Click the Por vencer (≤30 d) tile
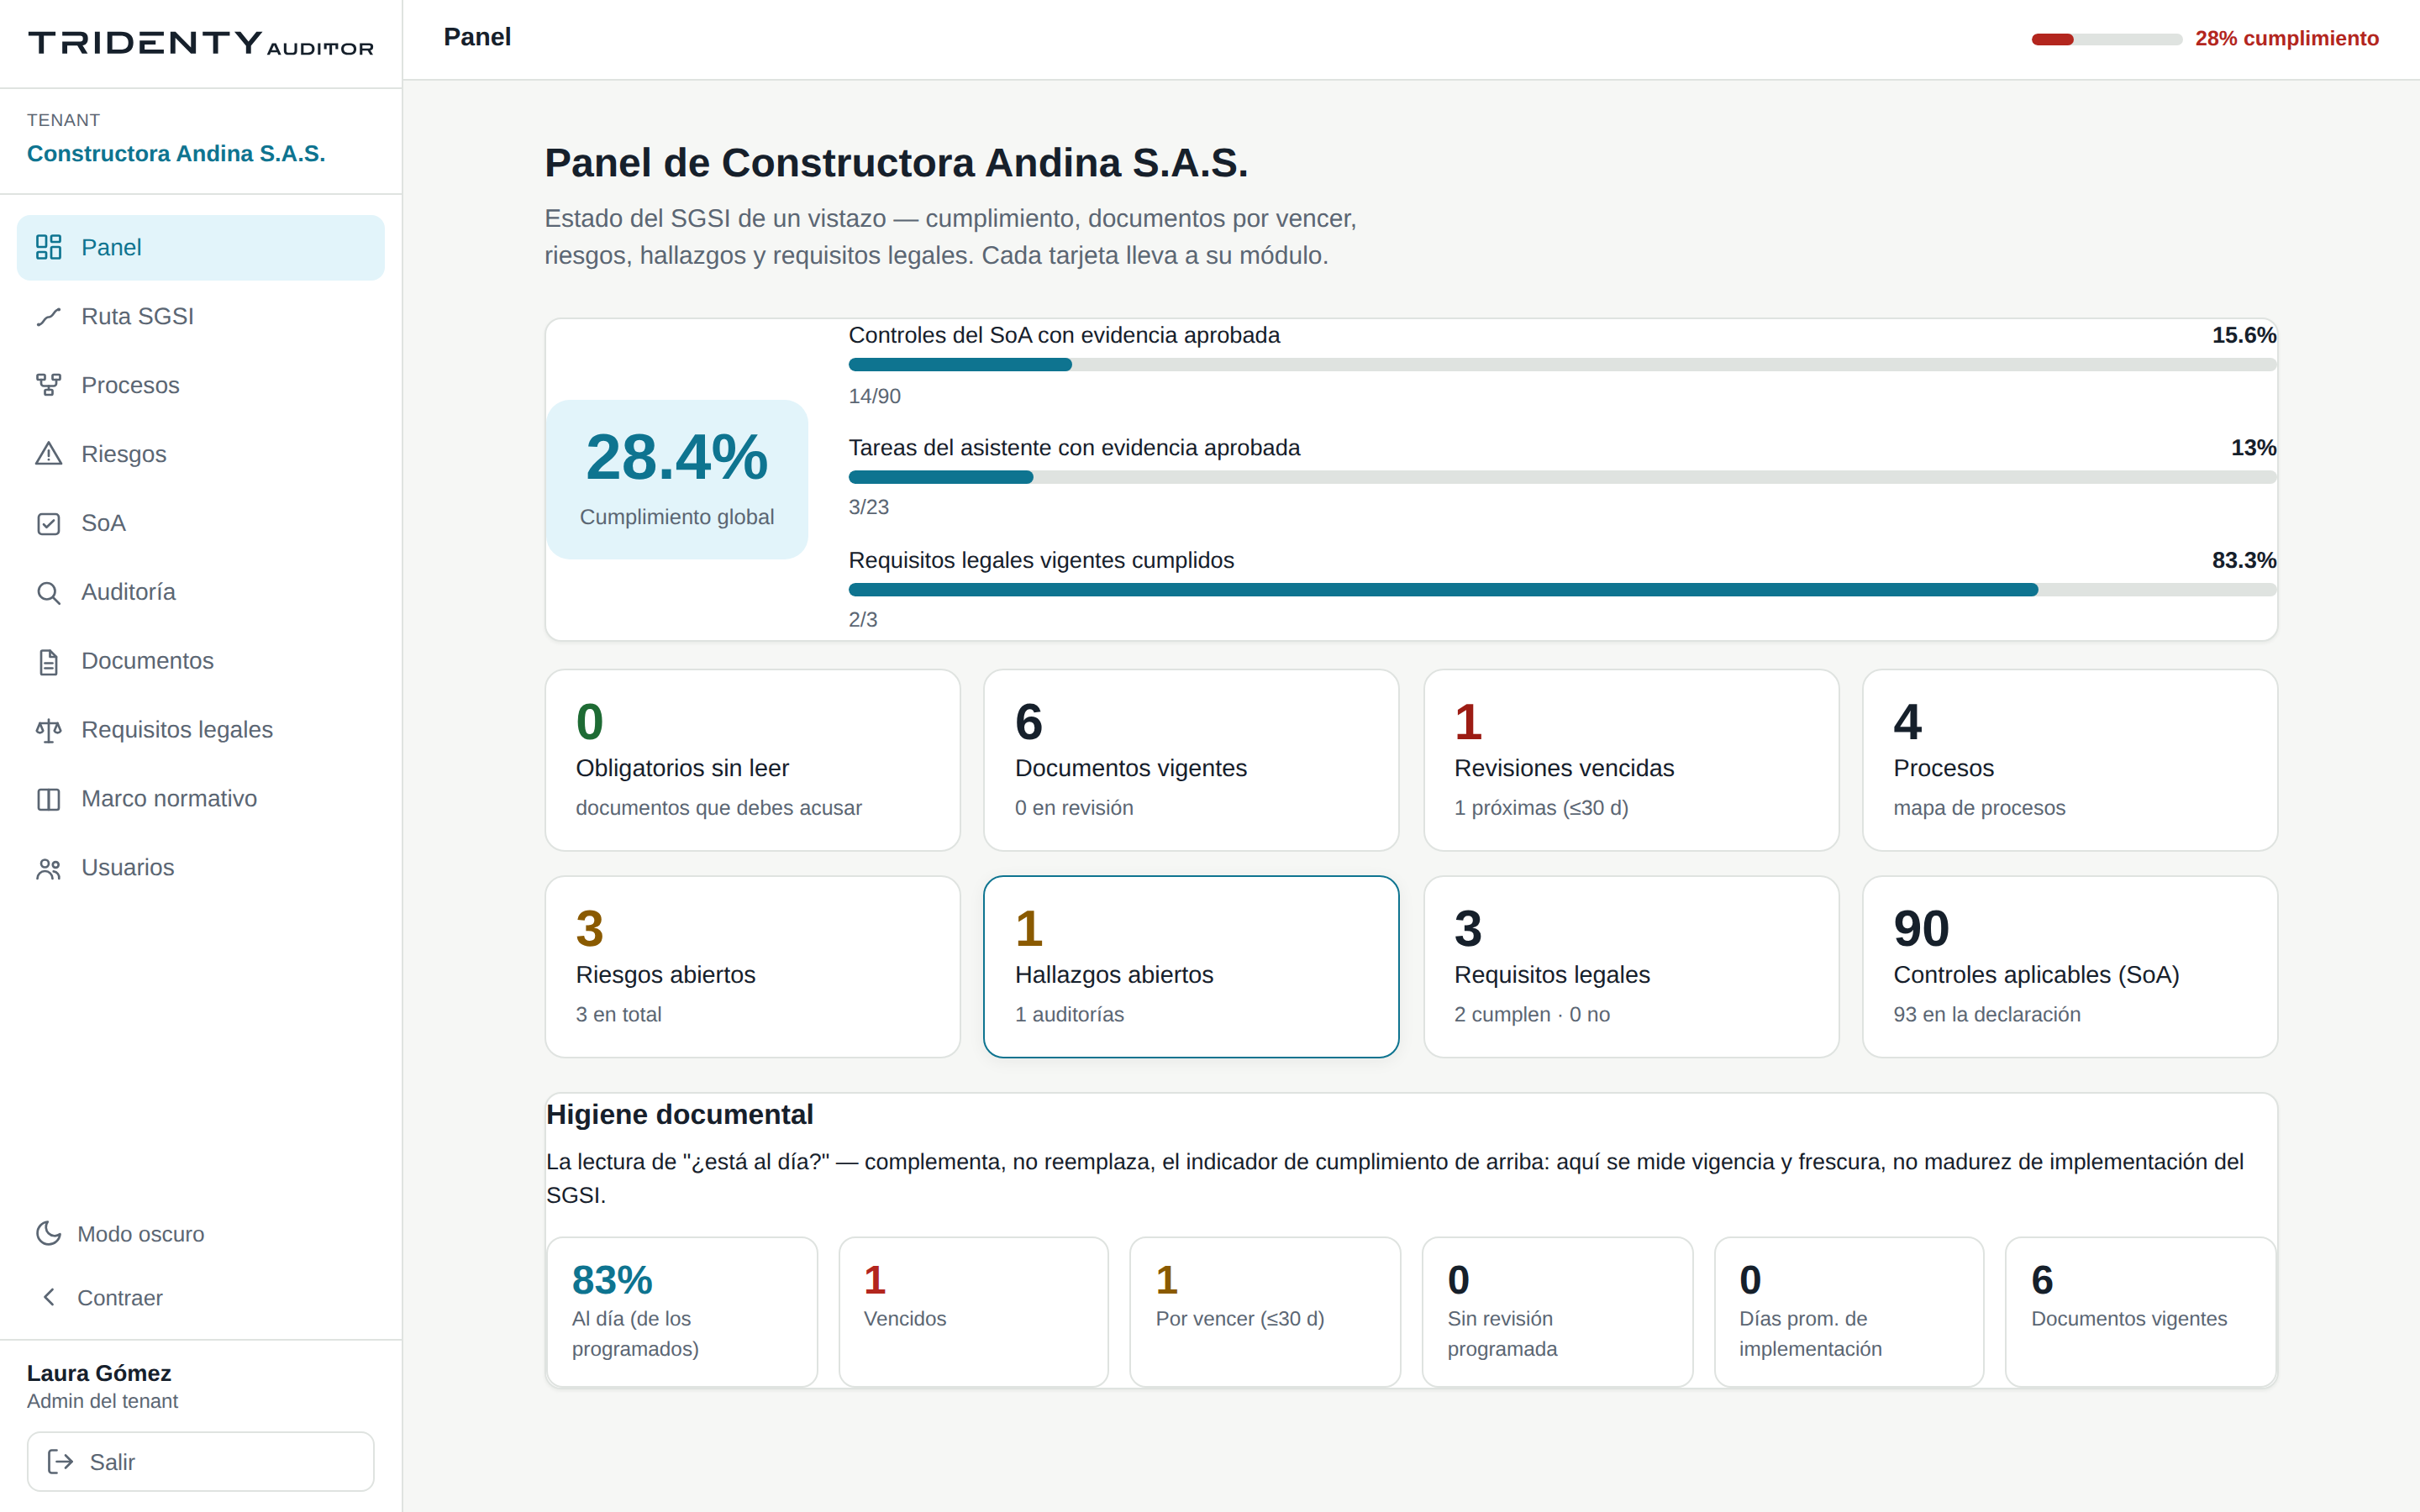 1265,1311
